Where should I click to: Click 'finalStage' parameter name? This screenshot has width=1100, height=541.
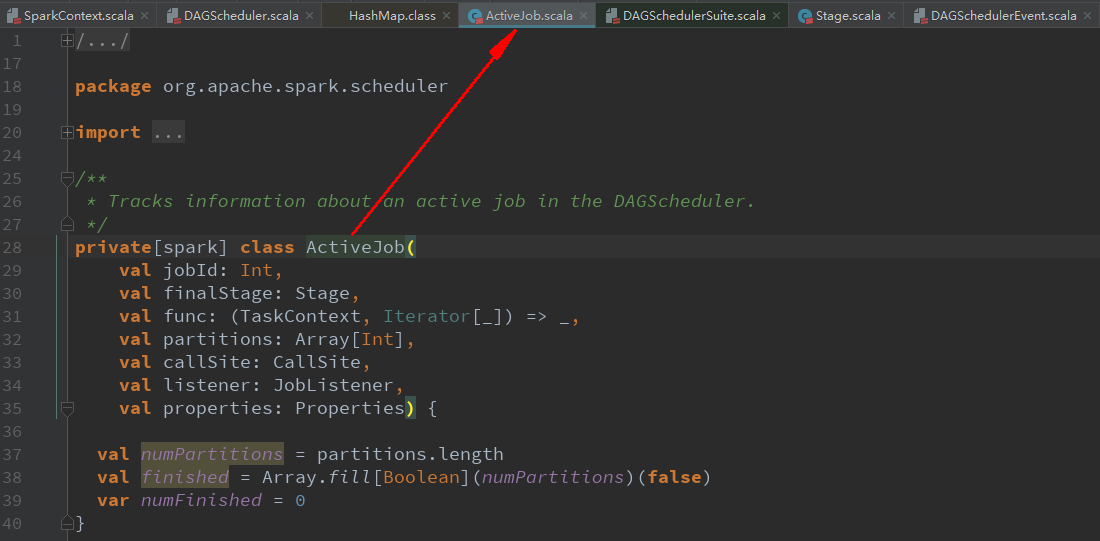(x=218, y=293)
